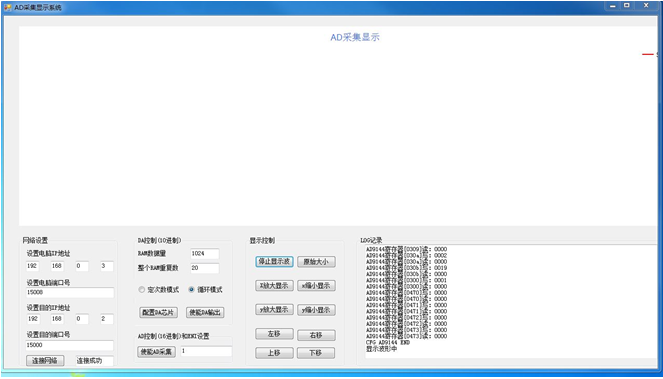
Task: Restore waveform with the 原始大小 button
Action: click(316, 261)
